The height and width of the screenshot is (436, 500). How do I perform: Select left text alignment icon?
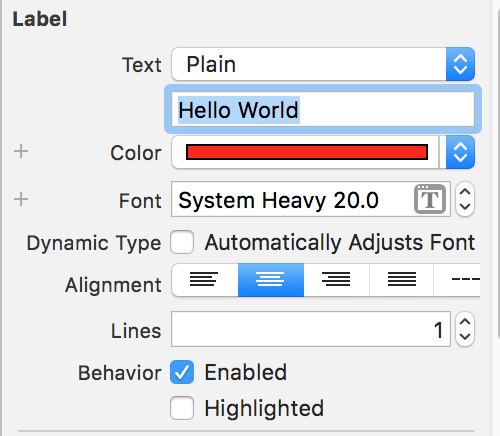[x=204, y=279]
